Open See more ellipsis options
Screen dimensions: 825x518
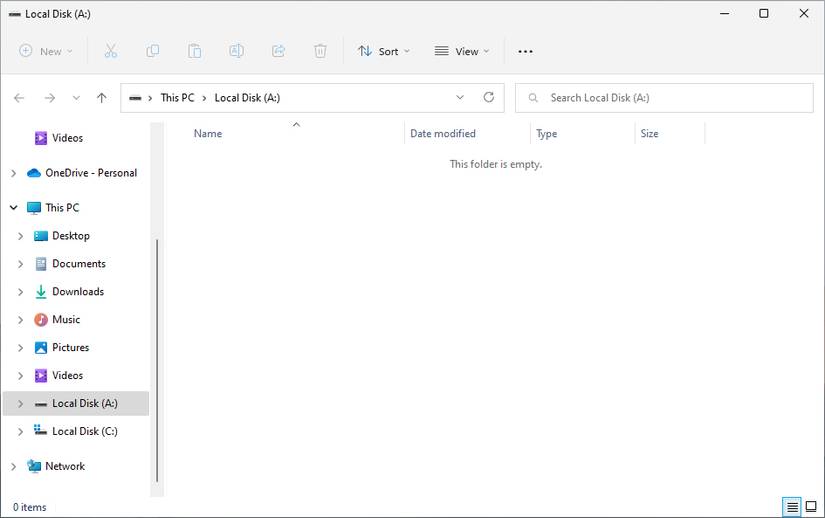pyautogui.click(x=525, y=51)
